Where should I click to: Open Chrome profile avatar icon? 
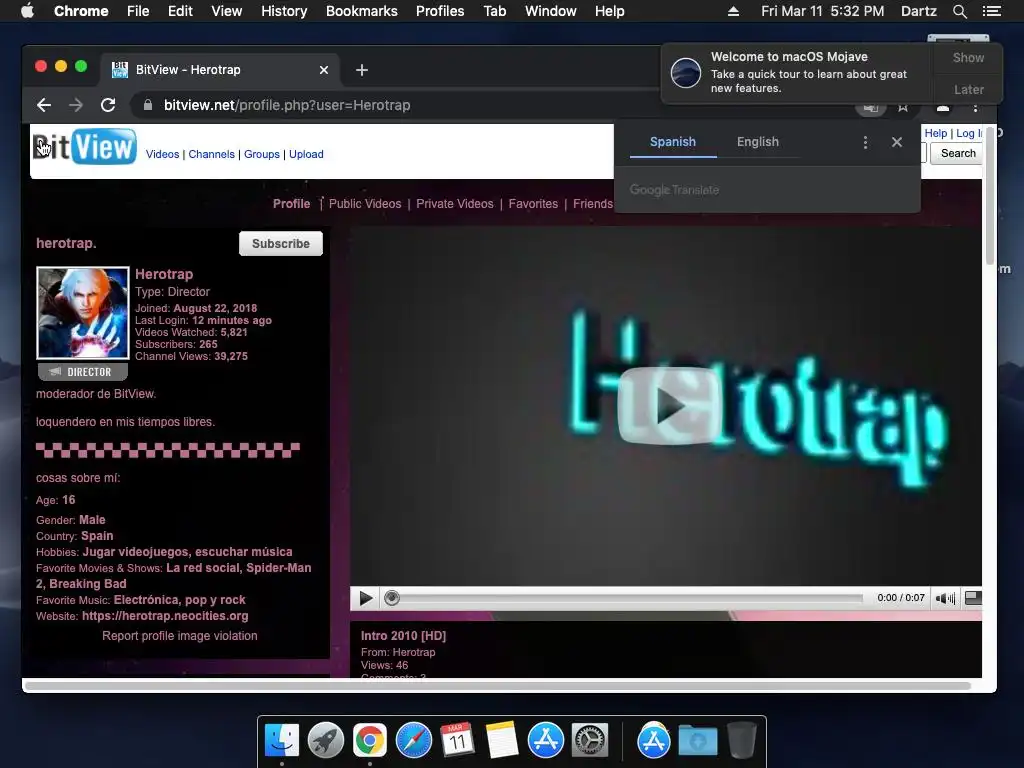click(942, 108)
